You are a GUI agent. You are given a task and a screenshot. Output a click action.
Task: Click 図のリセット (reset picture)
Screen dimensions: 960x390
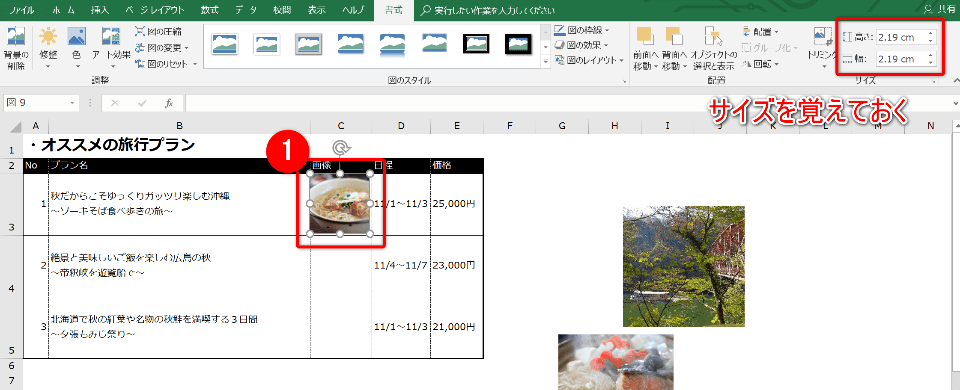click(x=165, y=63)
